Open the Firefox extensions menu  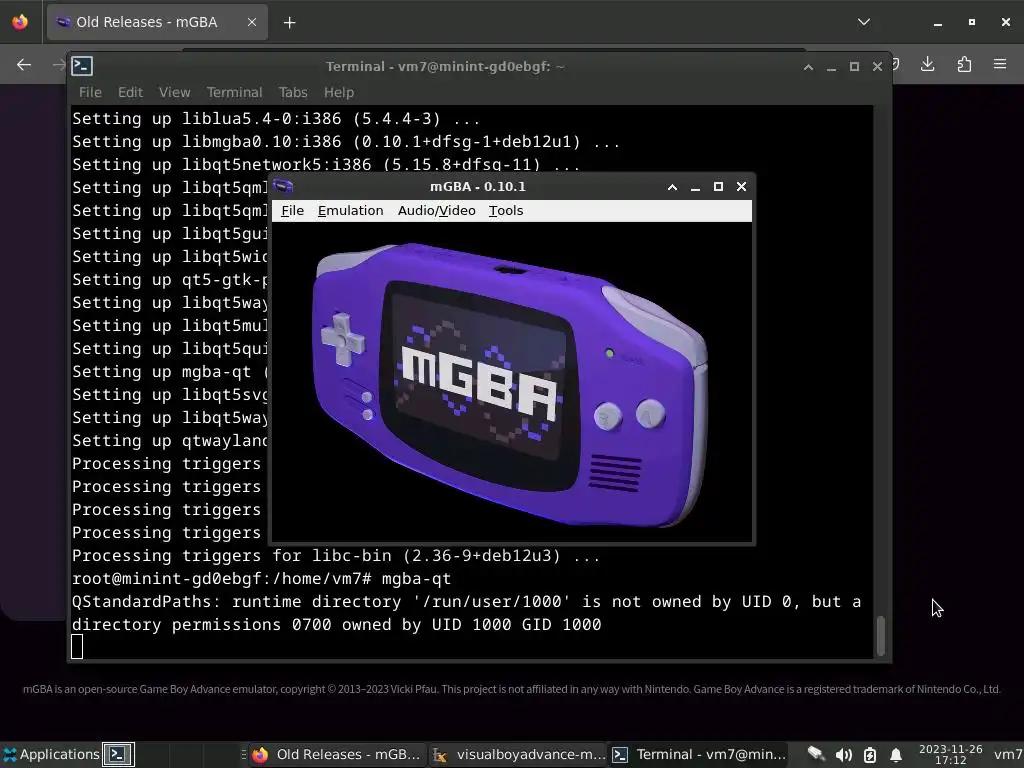click(x=964, y=64)
